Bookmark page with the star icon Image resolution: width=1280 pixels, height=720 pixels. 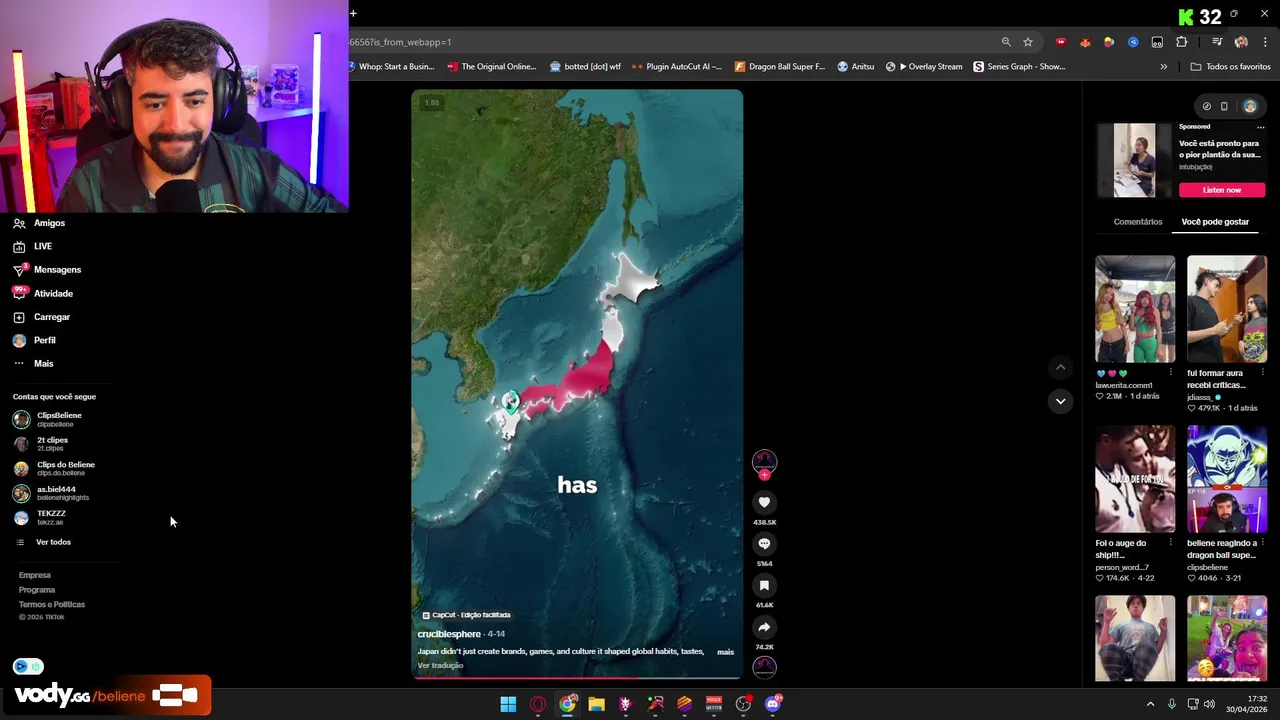(1028, 42)
